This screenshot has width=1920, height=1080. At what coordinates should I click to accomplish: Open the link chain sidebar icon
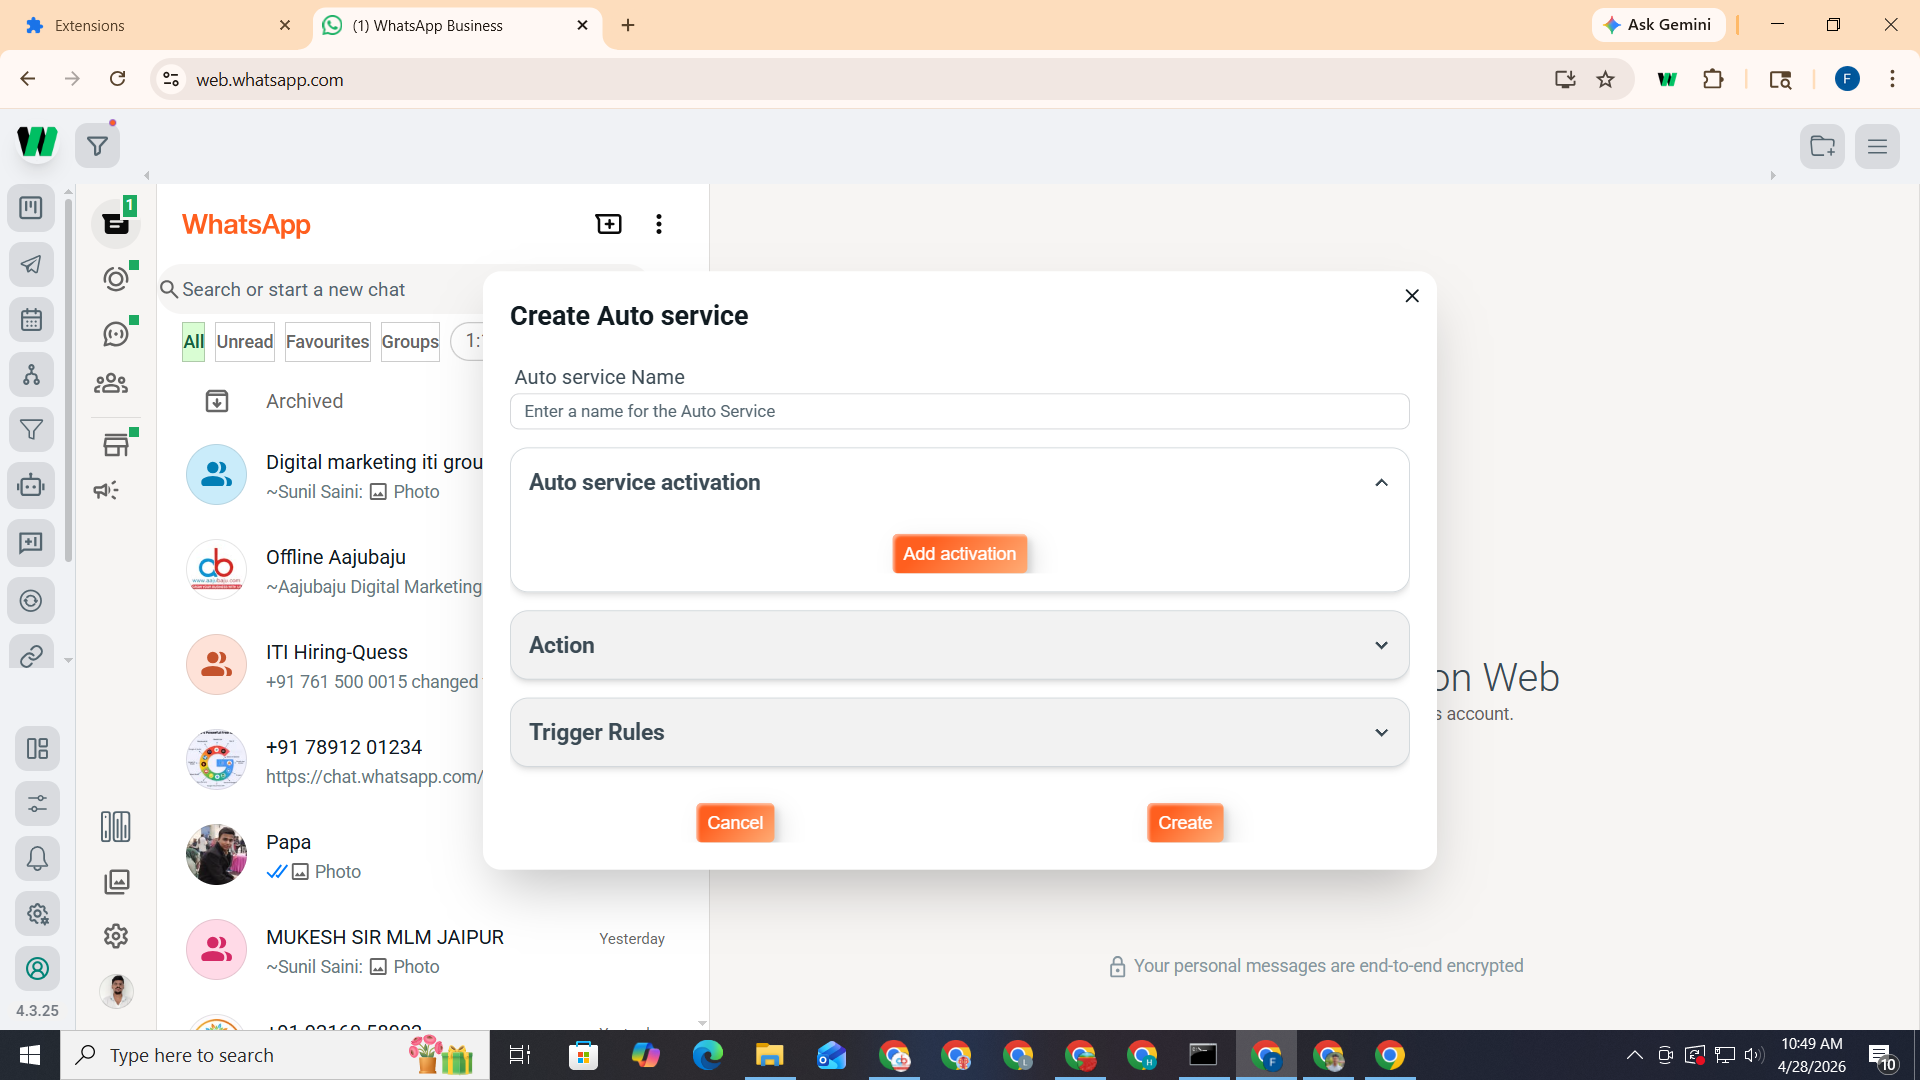coord(31,655)
